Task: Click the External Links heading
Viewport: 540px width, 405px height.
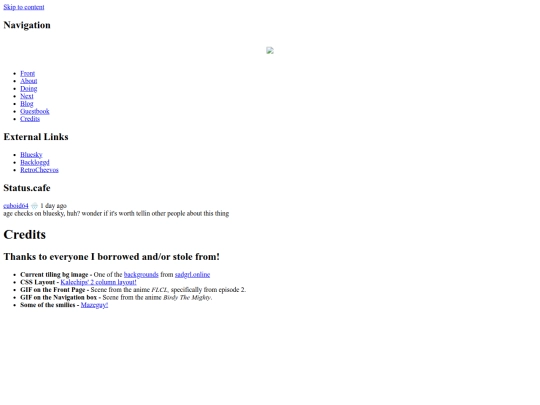Action: [36, 137]
